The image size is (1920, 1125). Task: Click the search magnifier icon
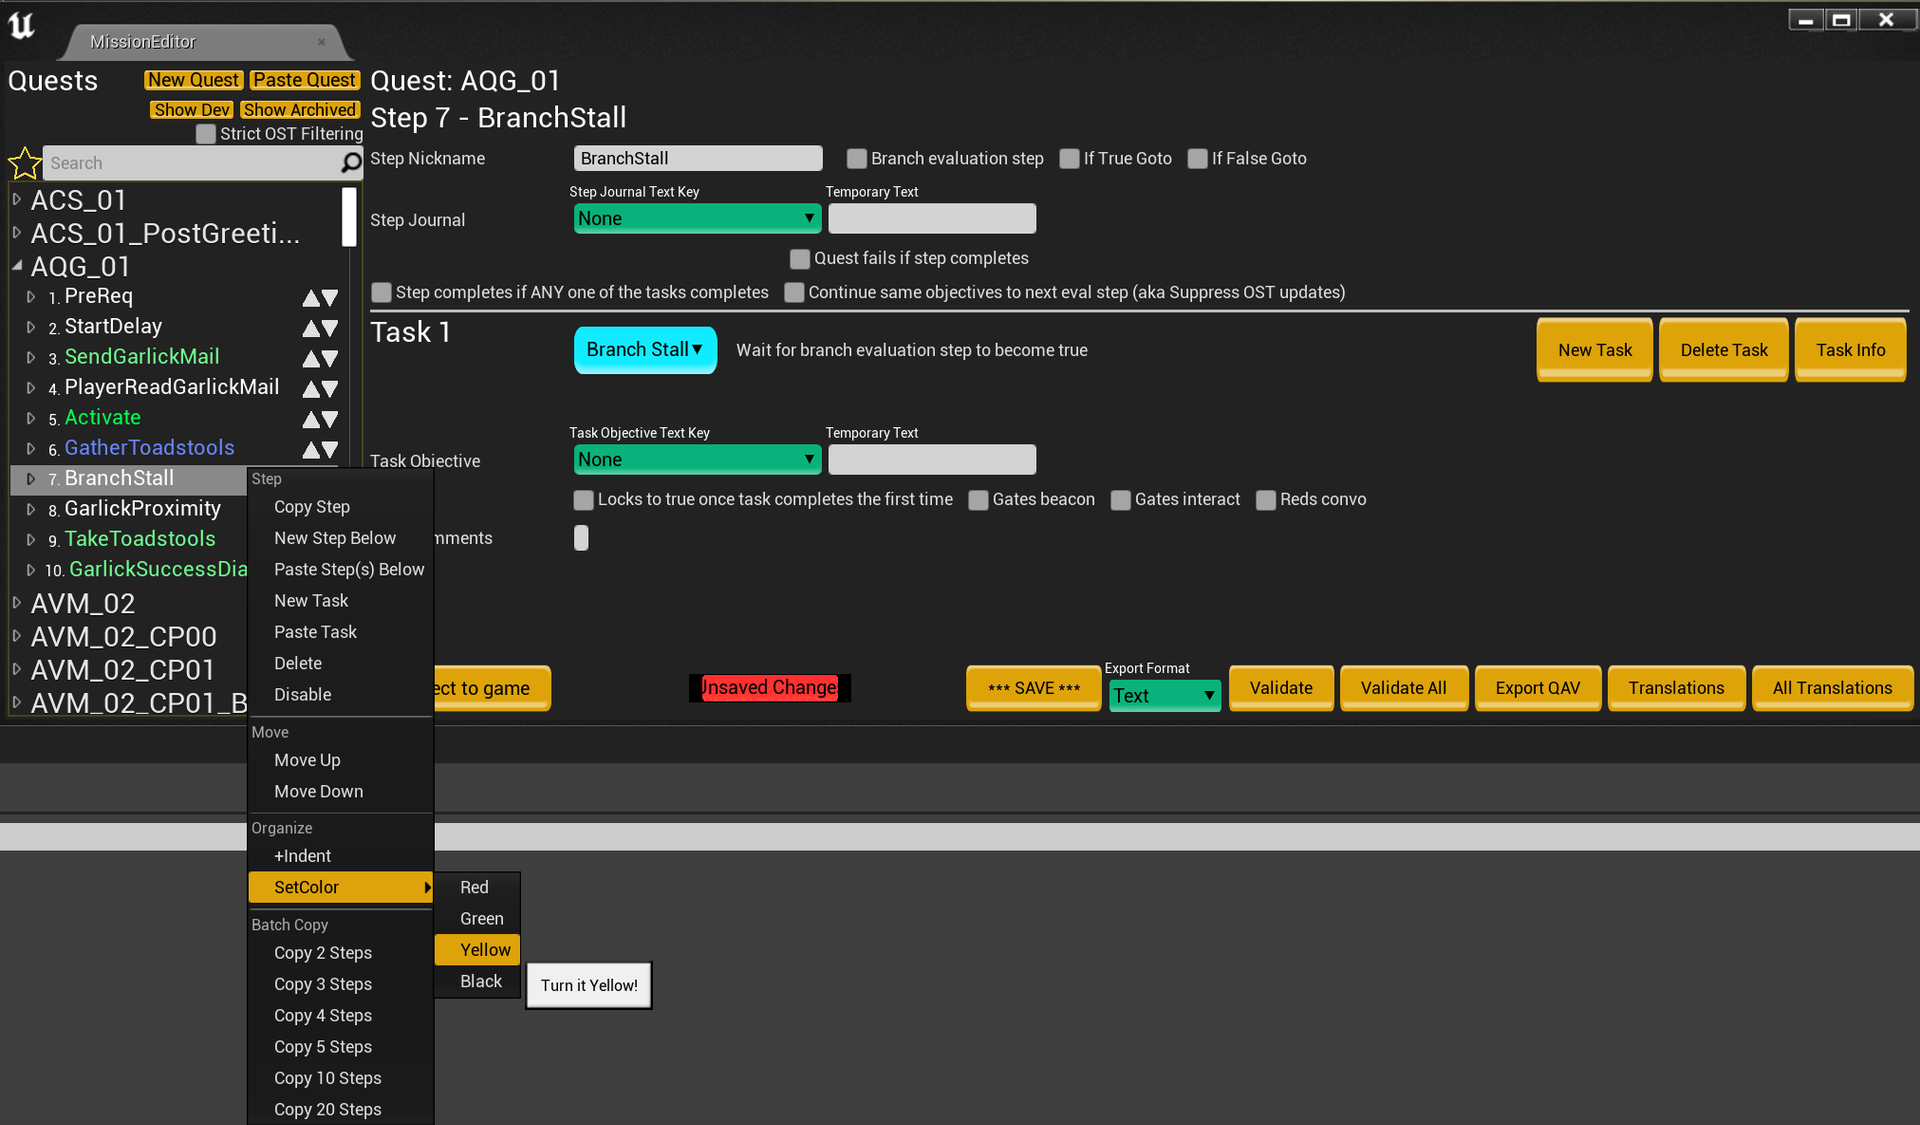point(351,162)
